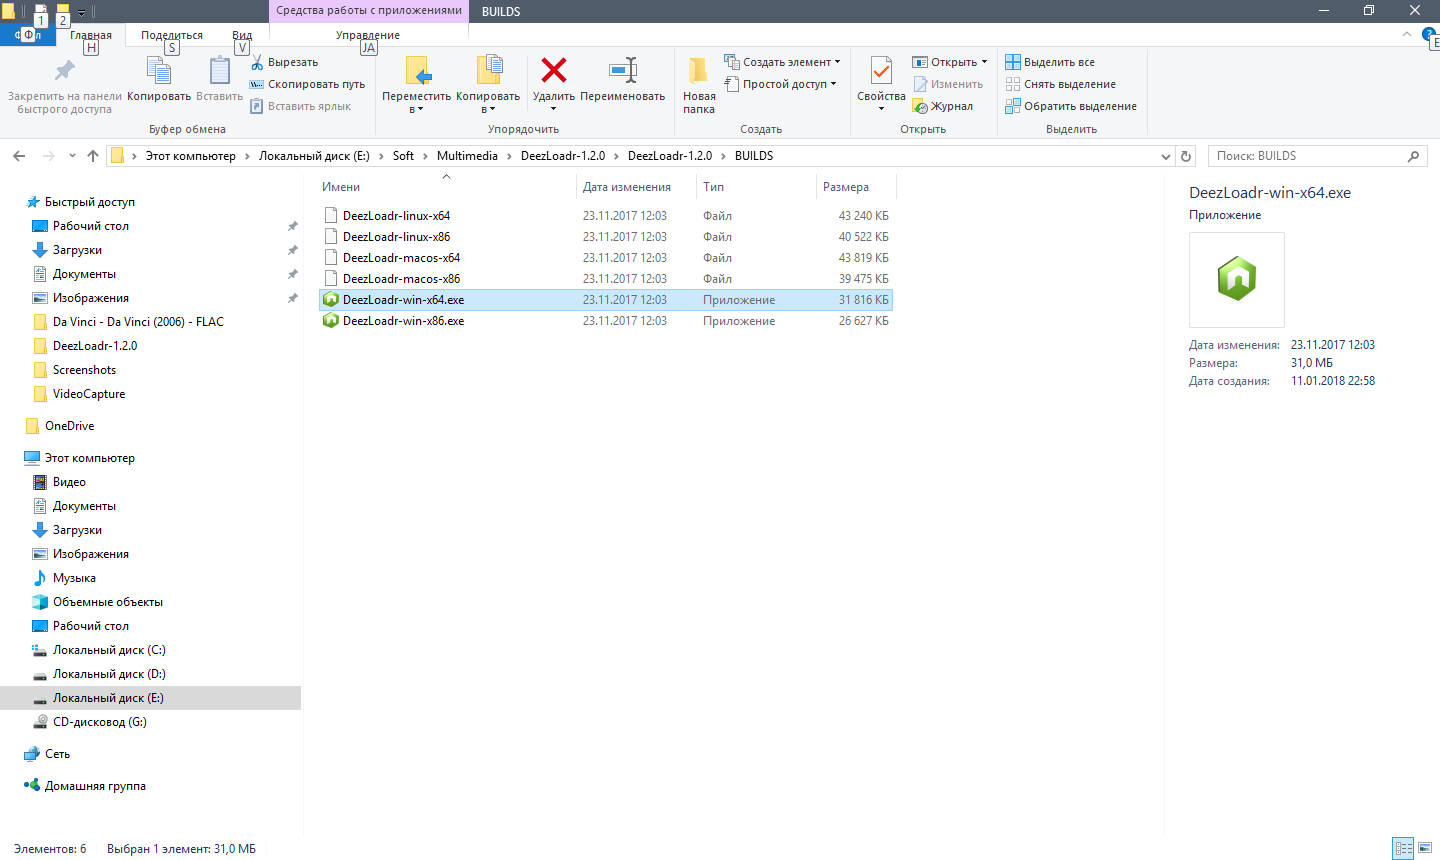Refresh the current folder view
The image size is (1440, 860).
1186,156
